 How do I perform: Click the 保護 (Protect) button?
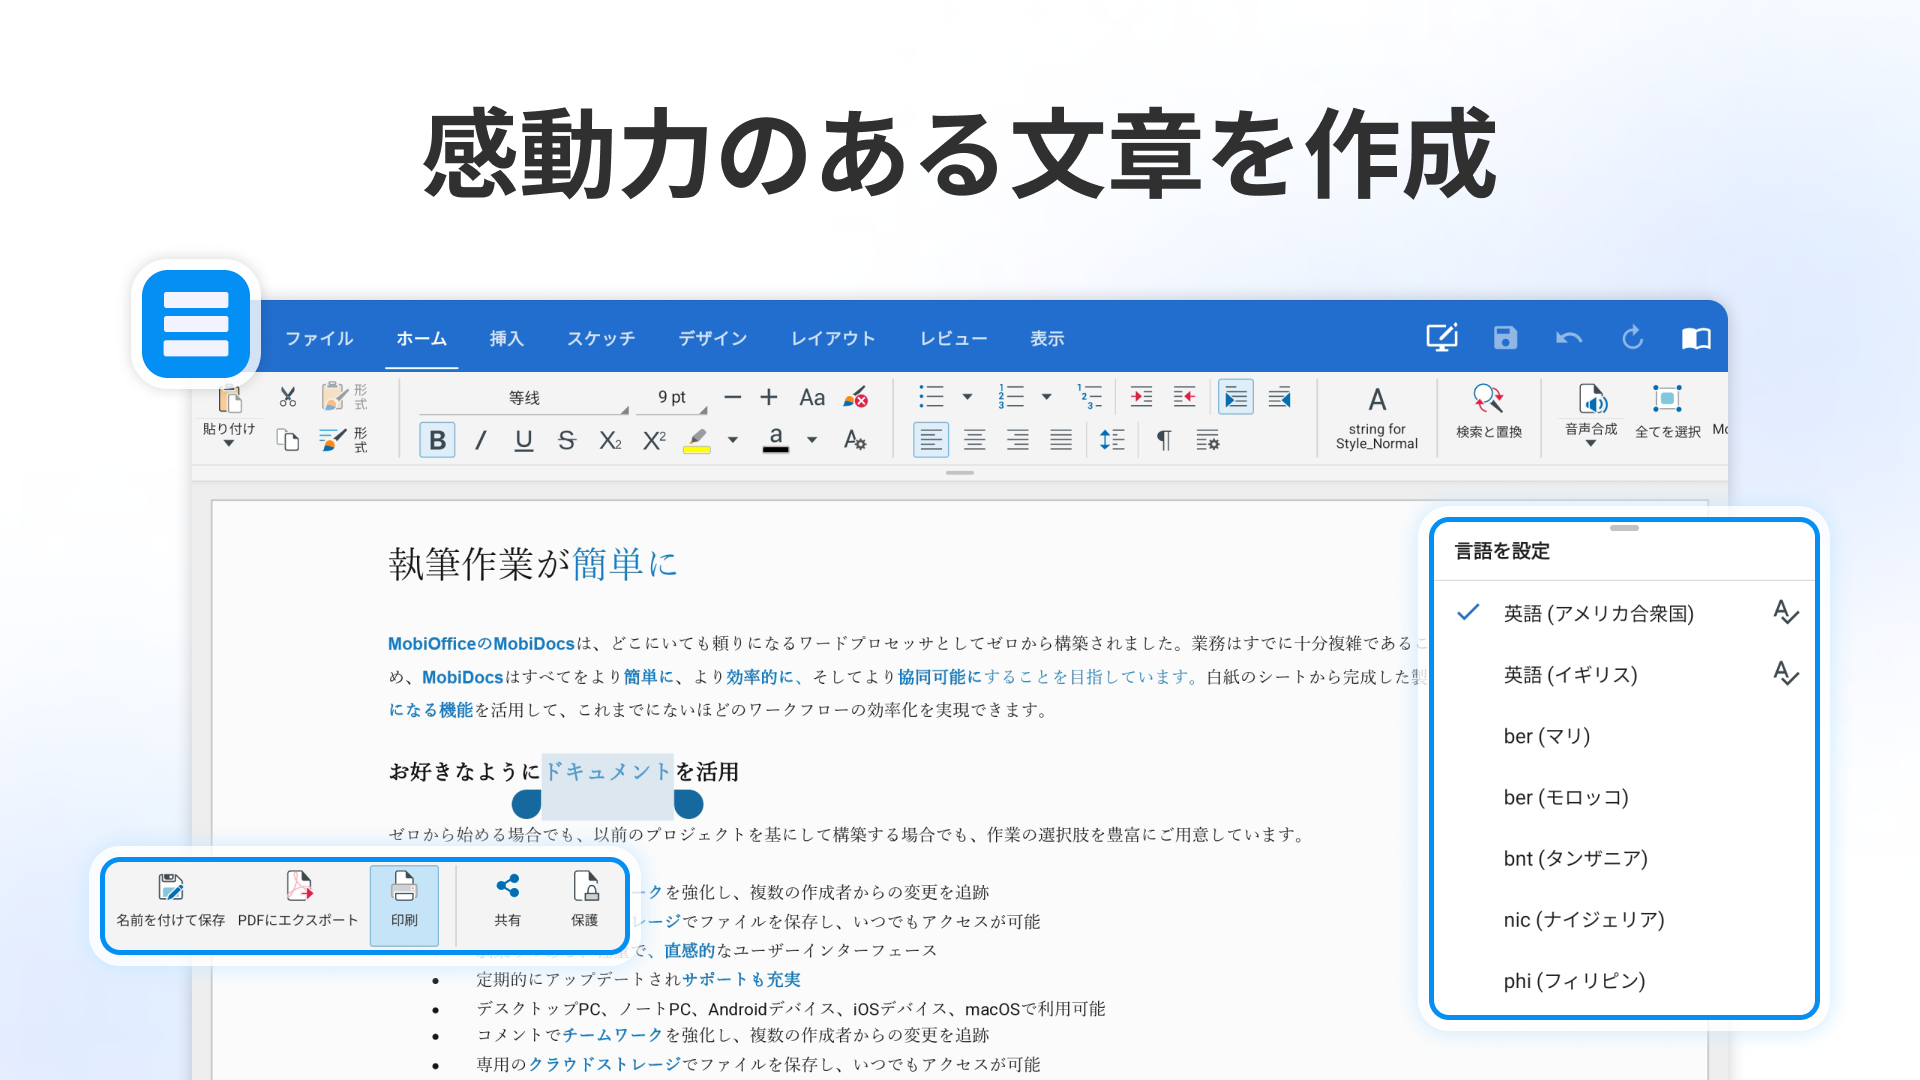585,901
